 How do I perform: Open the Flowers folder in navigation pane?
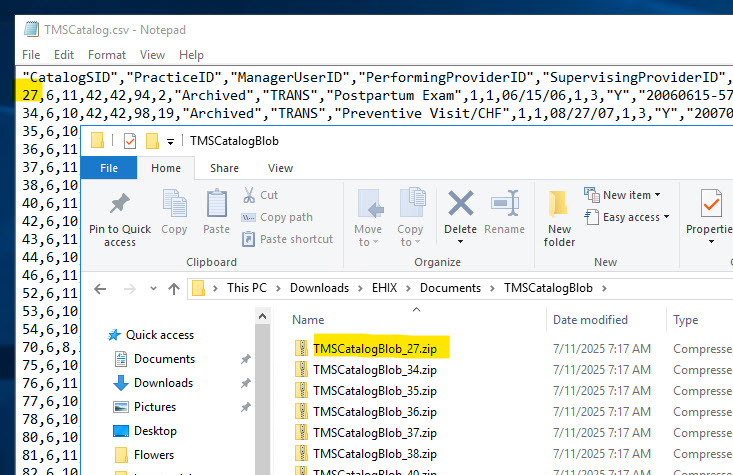(144, 454)
